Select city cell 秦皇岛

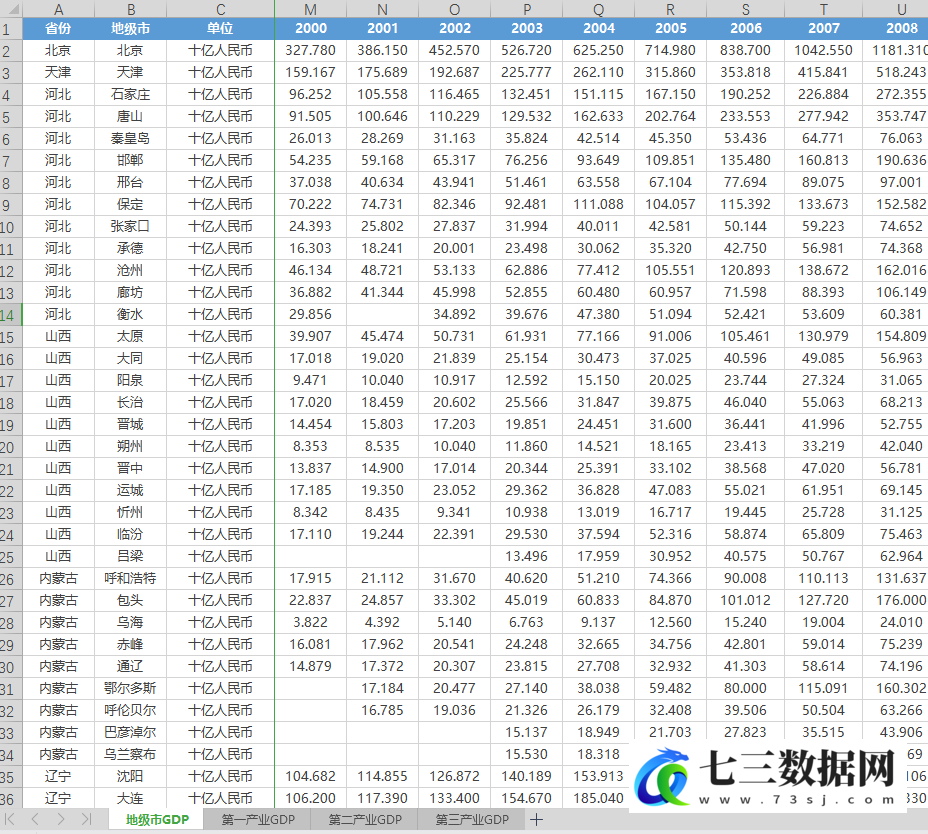tap(131, 139)
